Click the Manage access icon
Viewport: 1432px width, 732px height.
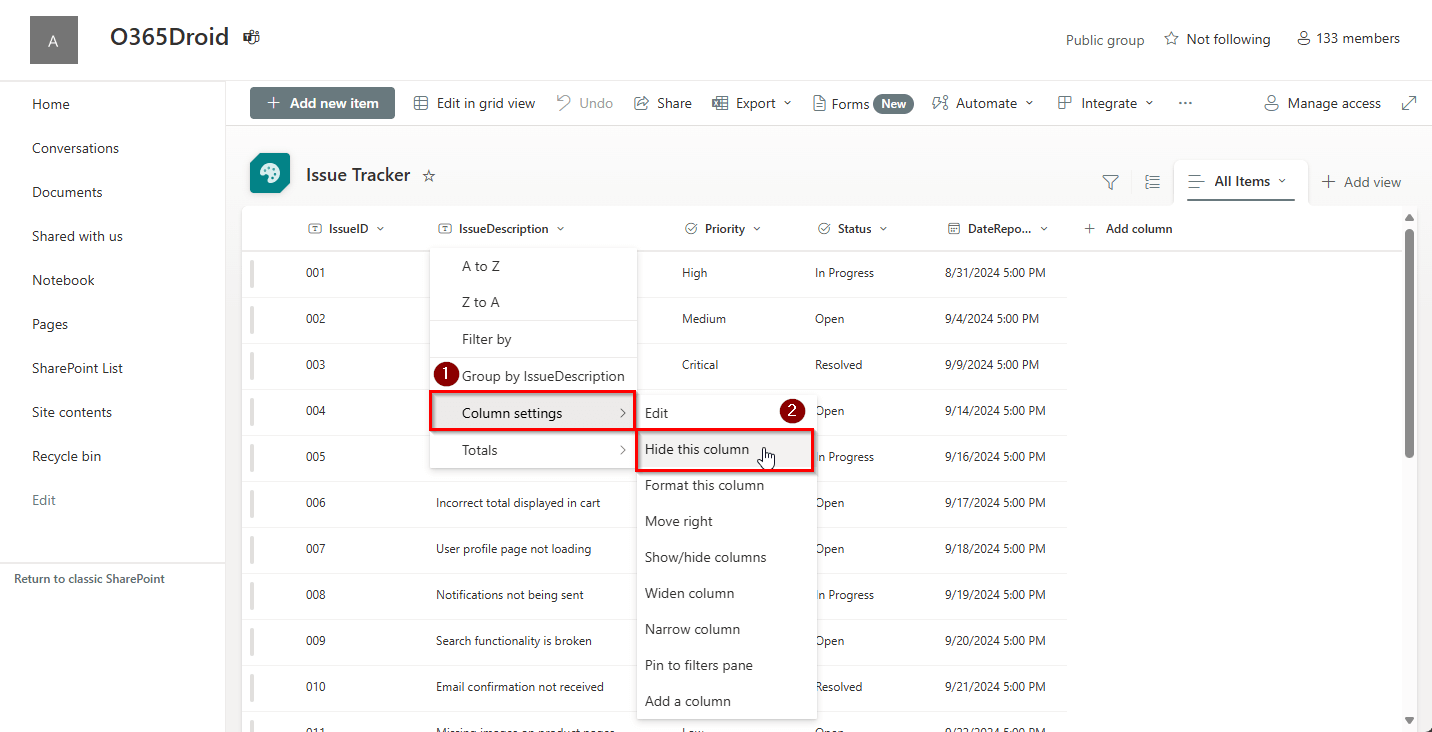[x=1271, y=103]
